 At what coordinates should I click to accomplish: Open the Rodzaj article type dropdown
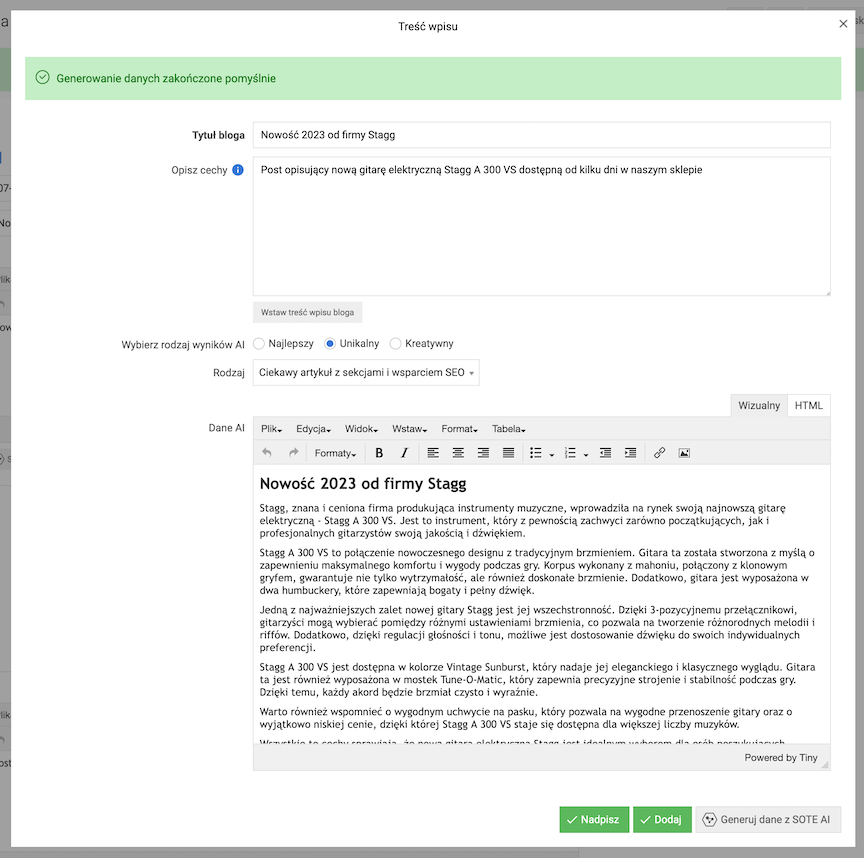tap(366, 373)
